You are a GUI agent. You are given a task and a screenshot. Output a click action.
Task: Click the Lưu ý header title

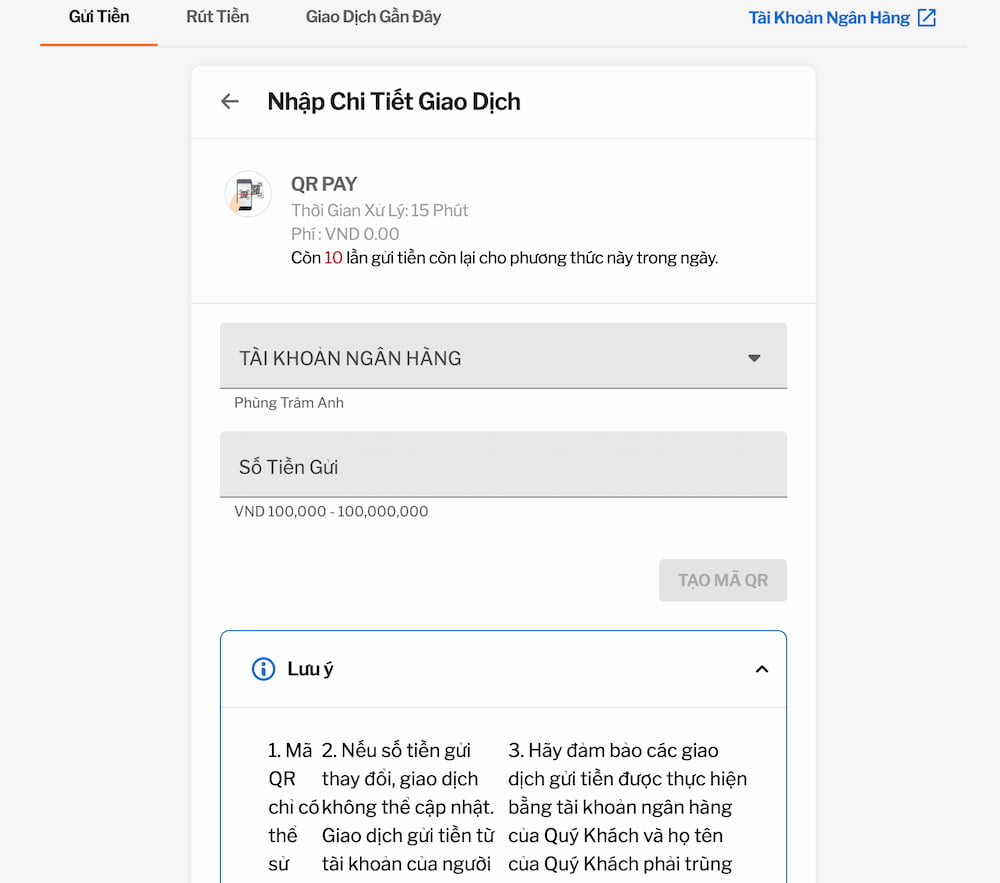click(310, 669)
